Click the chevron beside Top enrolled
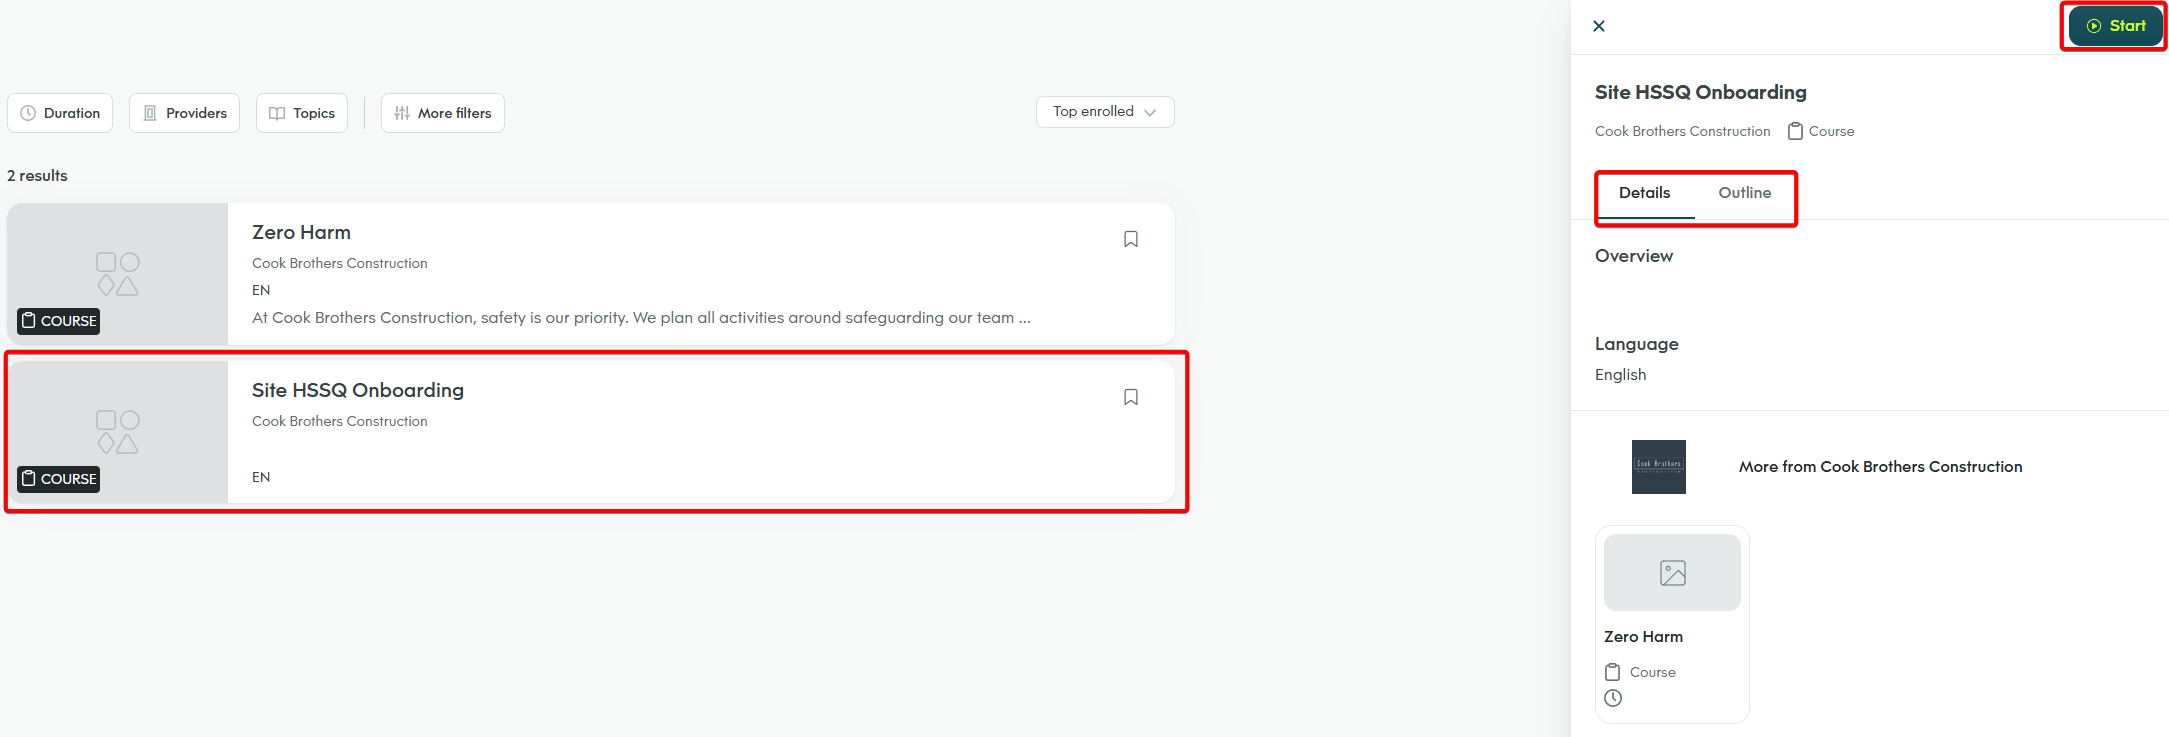The image size is (2169, 737). (1150, 112)
